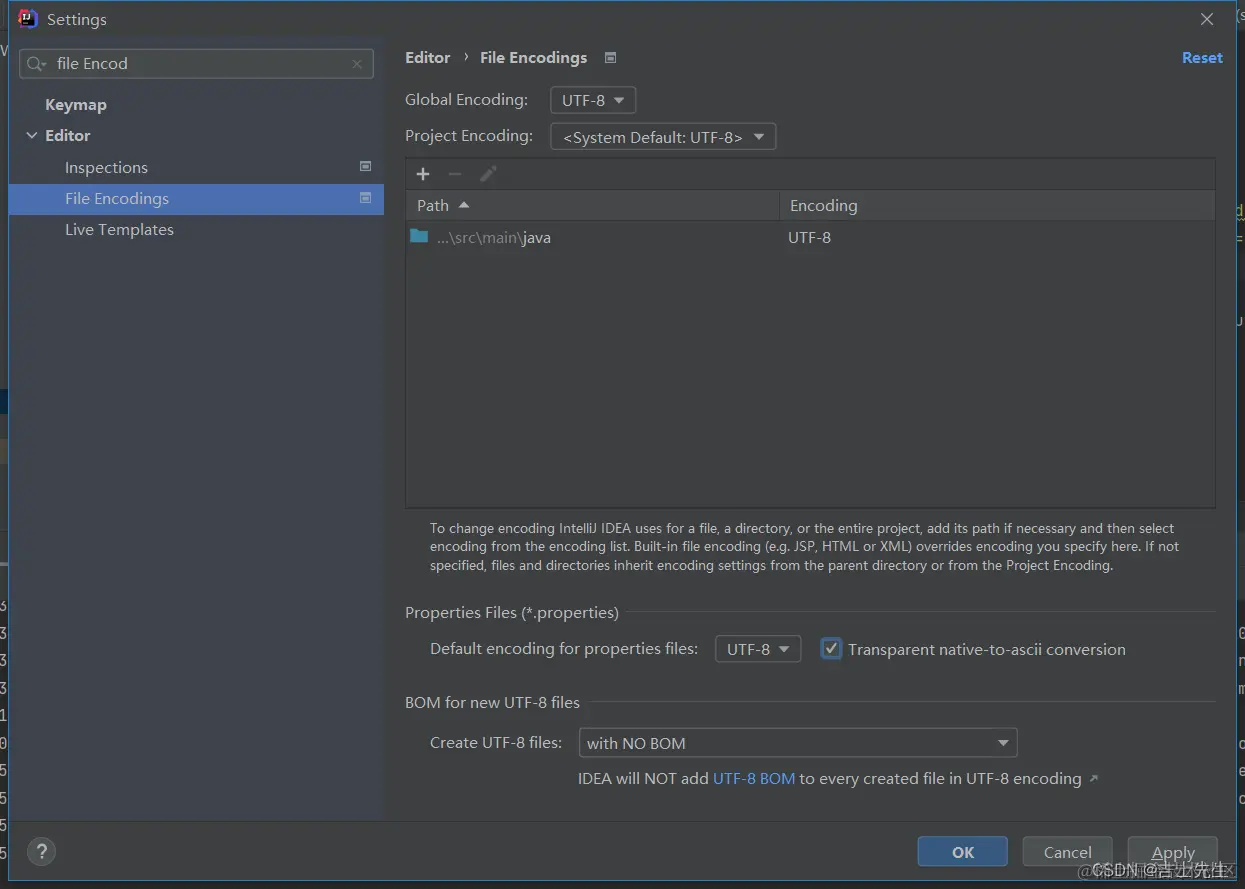This screenshot has height=889, width=1245.
Task: Click the search magnifier icon in the settings search
Action: click(36, 64)
